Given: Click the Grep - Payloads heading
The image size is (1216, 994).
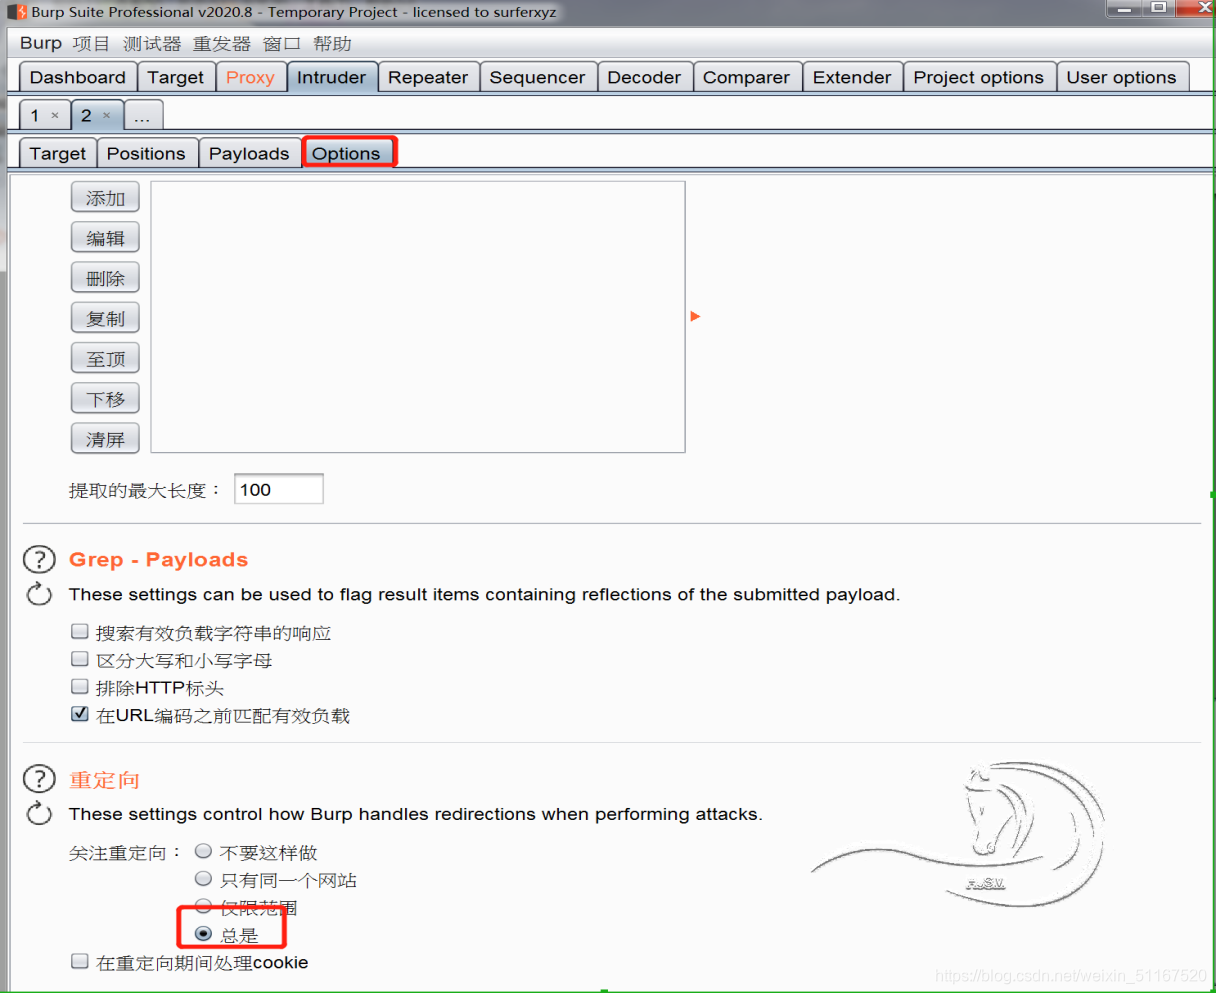Looking at the screenshot, I should (x=158, y=559).
